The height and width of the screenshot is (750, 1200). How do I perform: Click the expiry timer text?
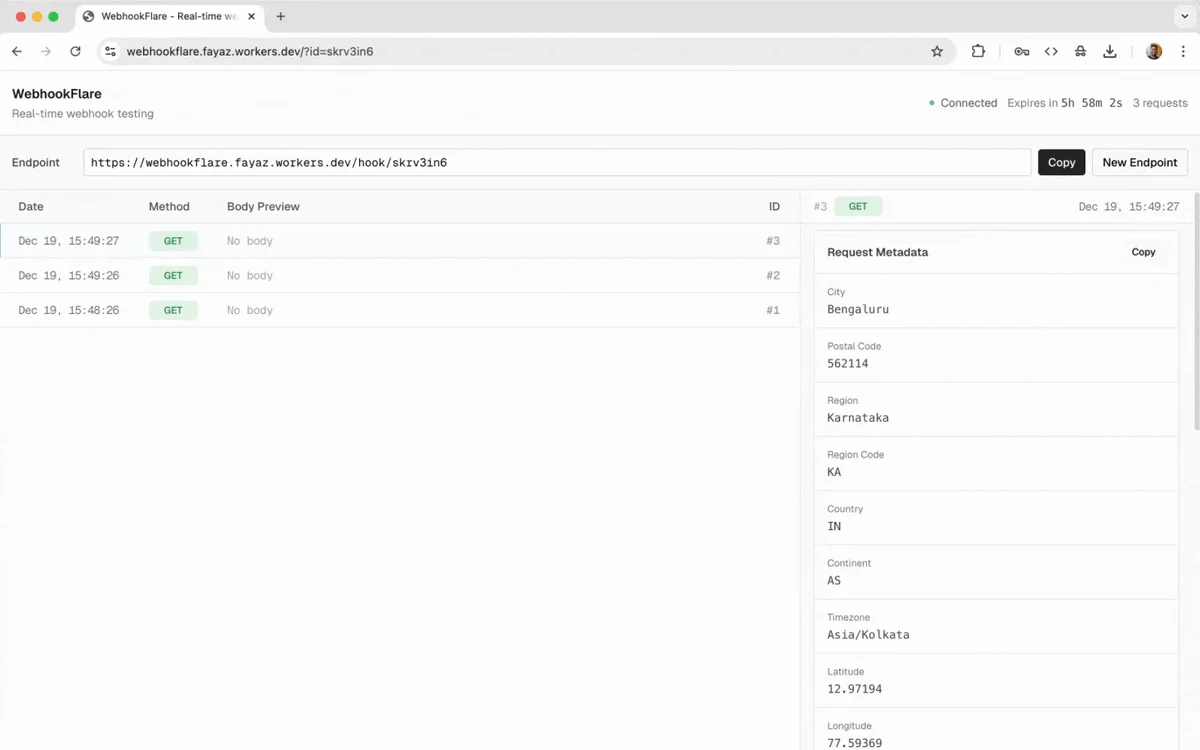[x=1064, y=103]
